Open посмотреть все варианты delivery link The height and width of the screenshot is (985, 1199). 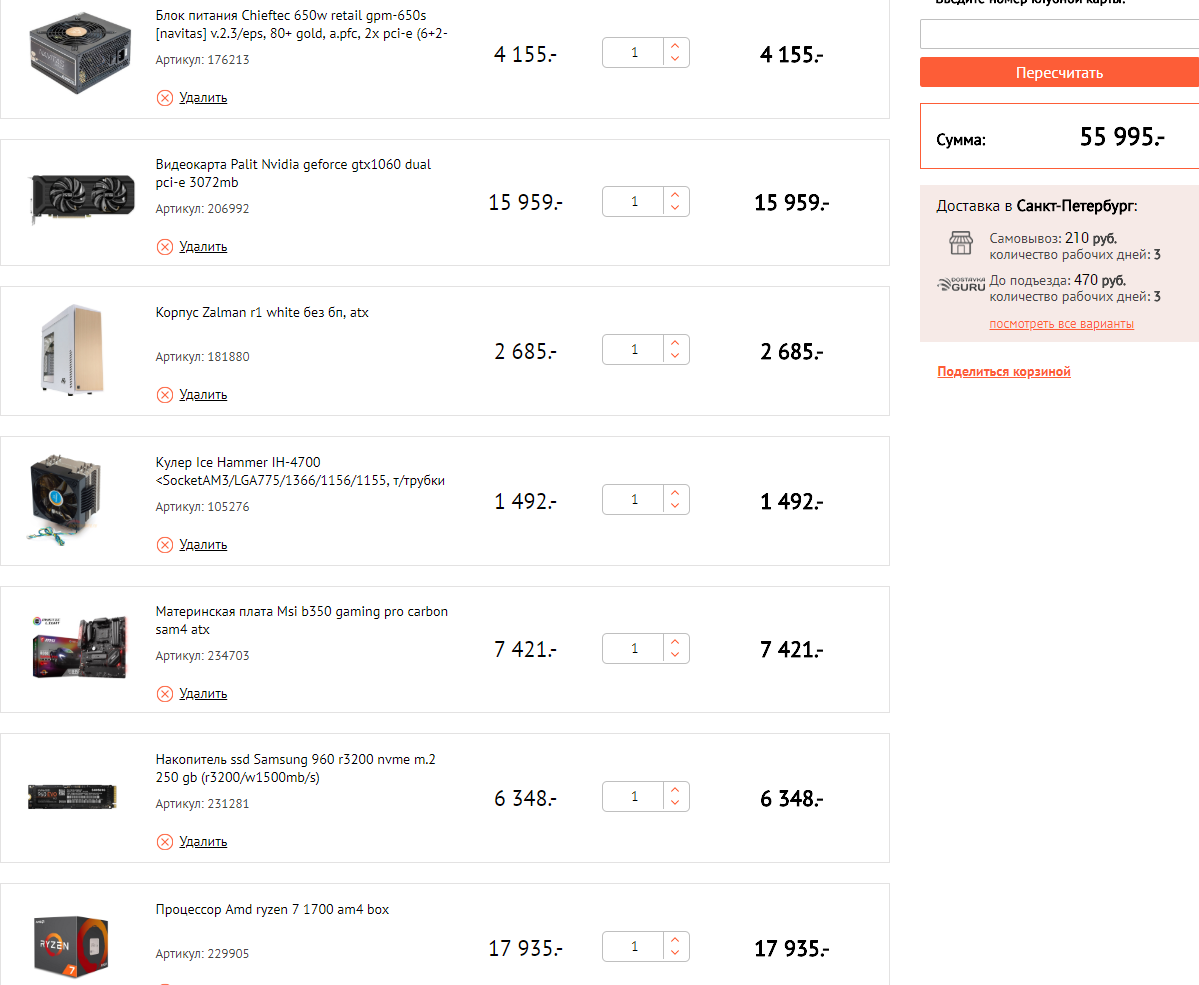coord(1061,324)
